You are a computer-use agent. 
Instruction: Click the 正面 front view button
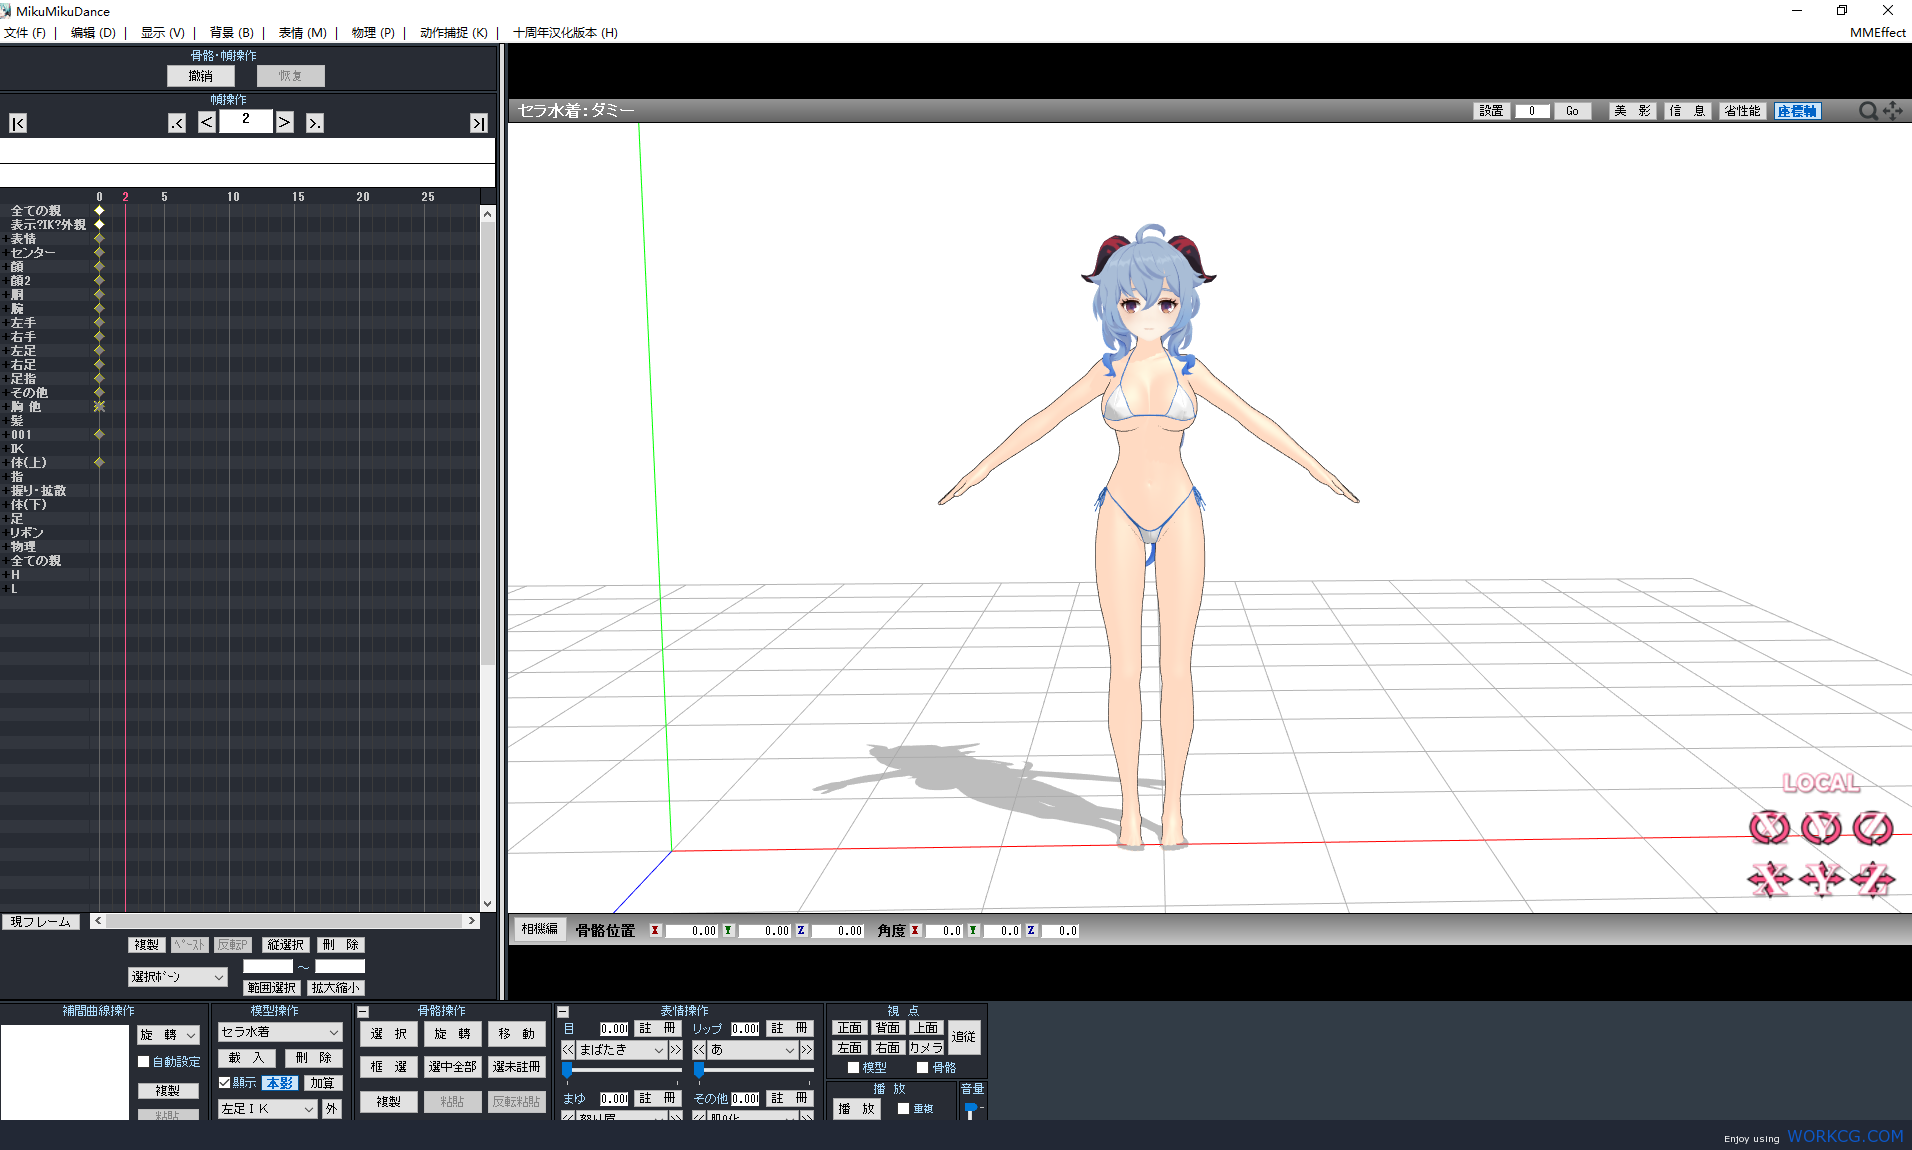850,1028
